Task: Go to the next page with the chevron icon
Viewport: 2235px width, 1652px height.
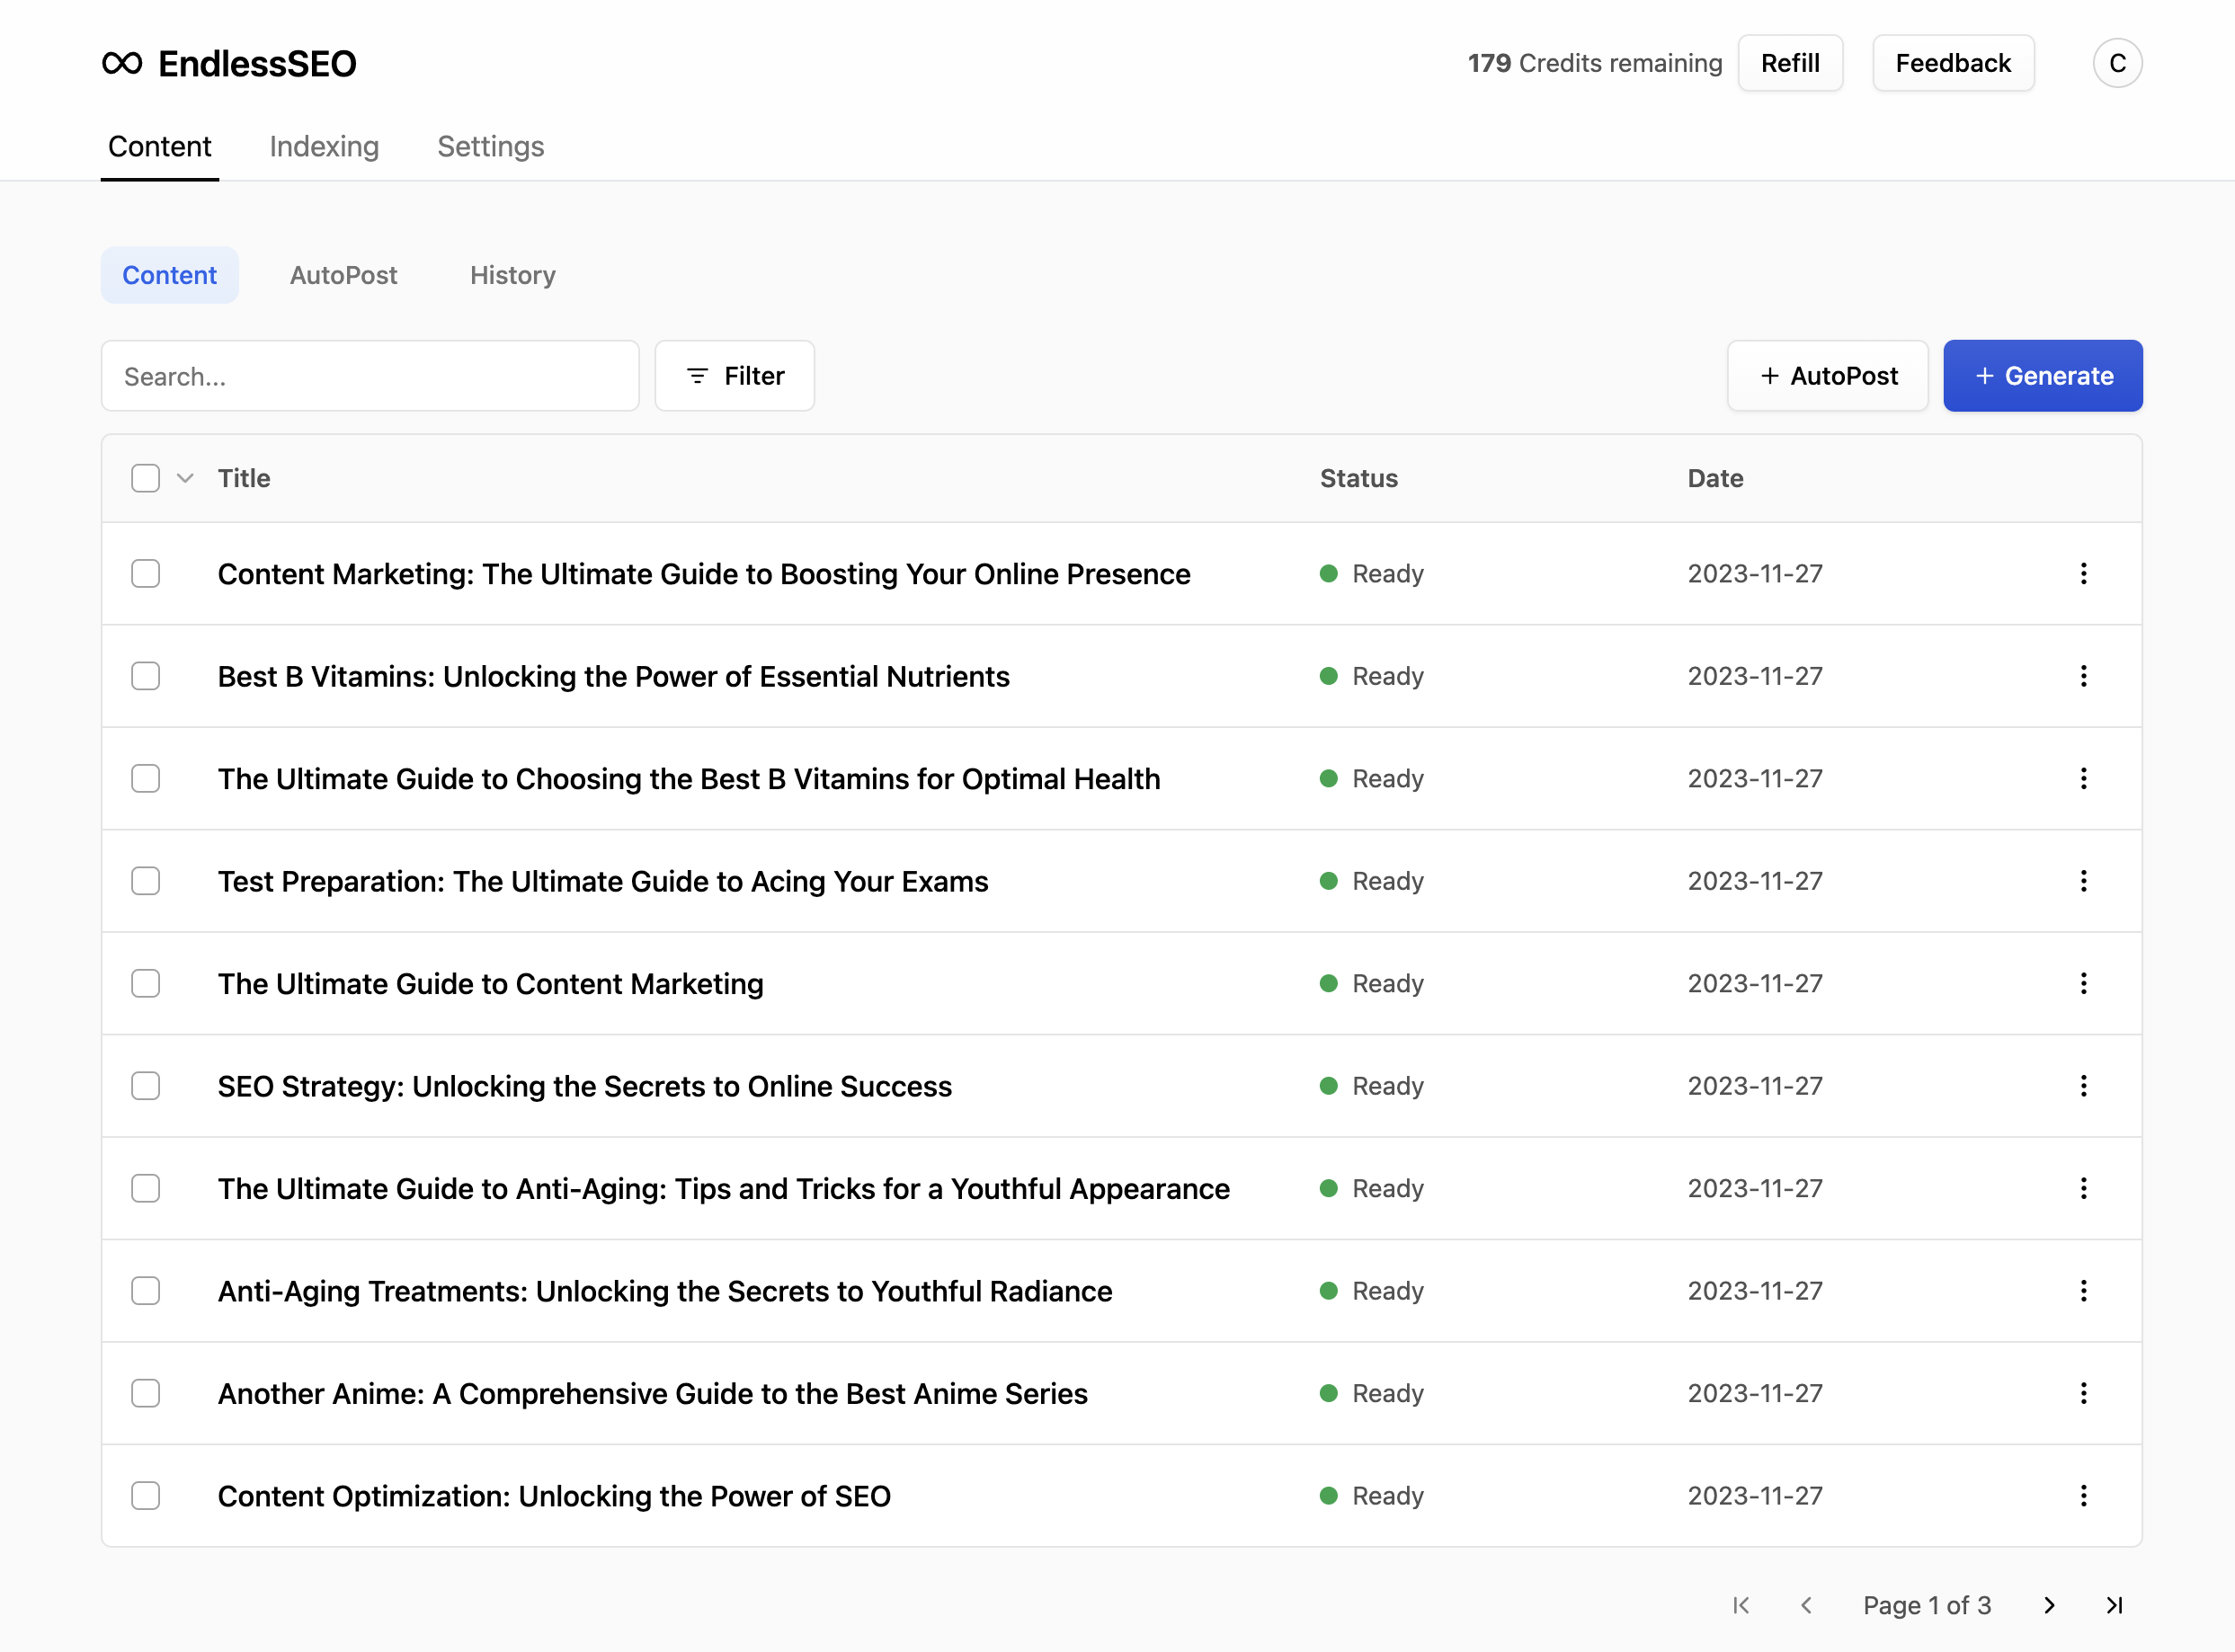Action: click(x=2048, y=1605)
